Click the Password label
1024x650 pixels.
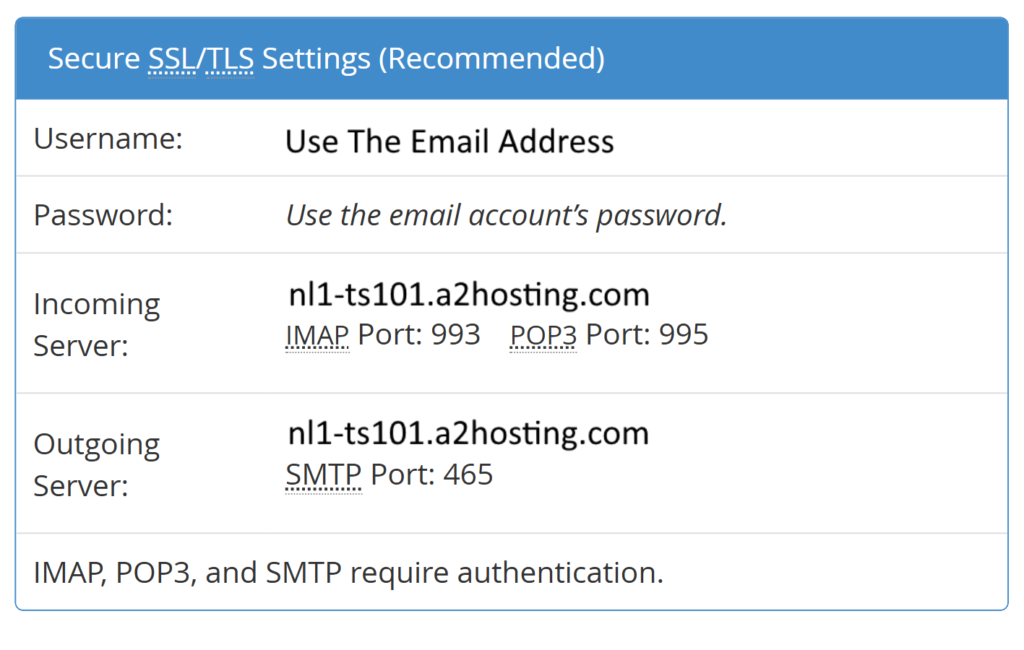(103, 215)
